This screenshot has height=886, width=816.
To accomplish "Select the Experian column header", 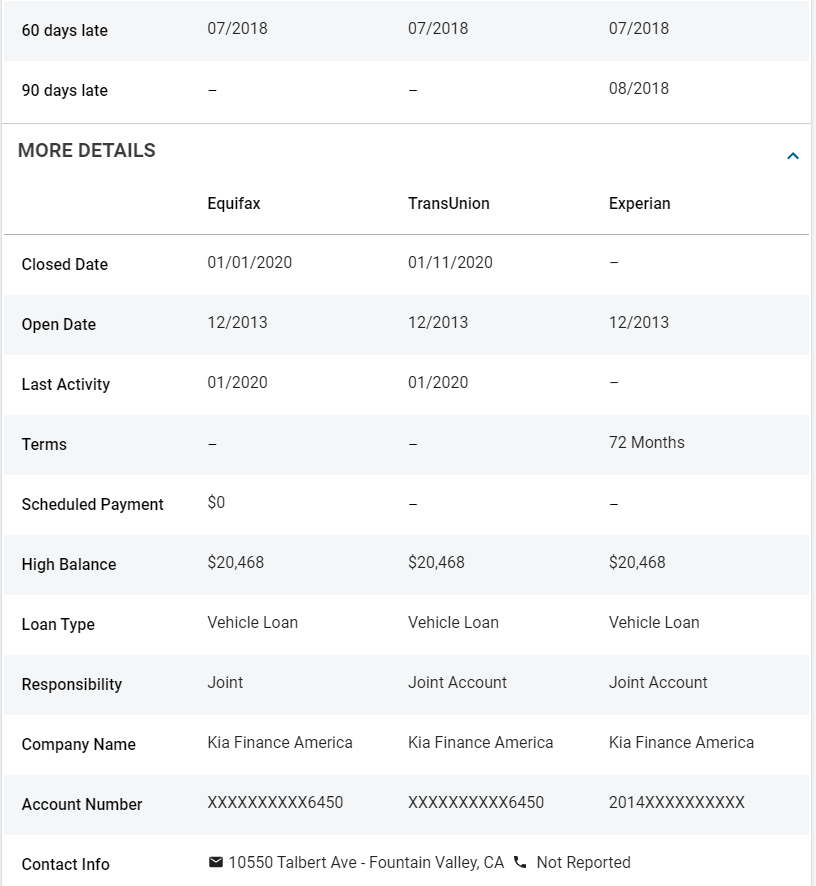I will point(639,203).
